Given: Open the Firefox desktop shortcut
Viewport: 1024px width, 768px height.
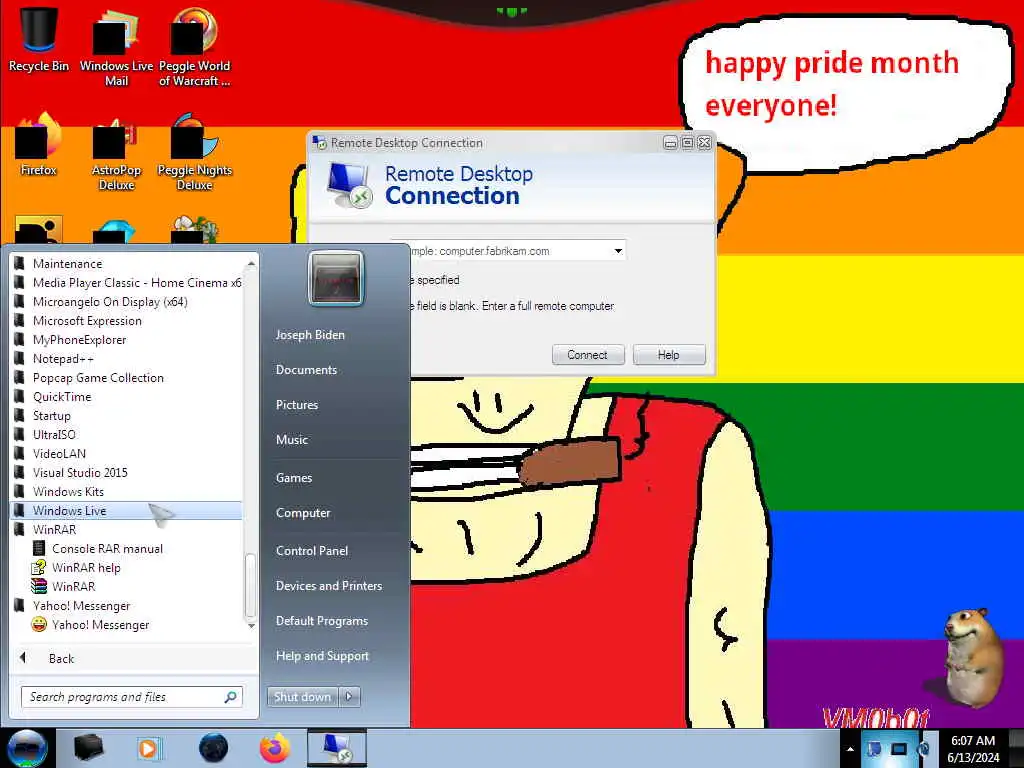Looking at the screenshot, I should pos(39,145).
